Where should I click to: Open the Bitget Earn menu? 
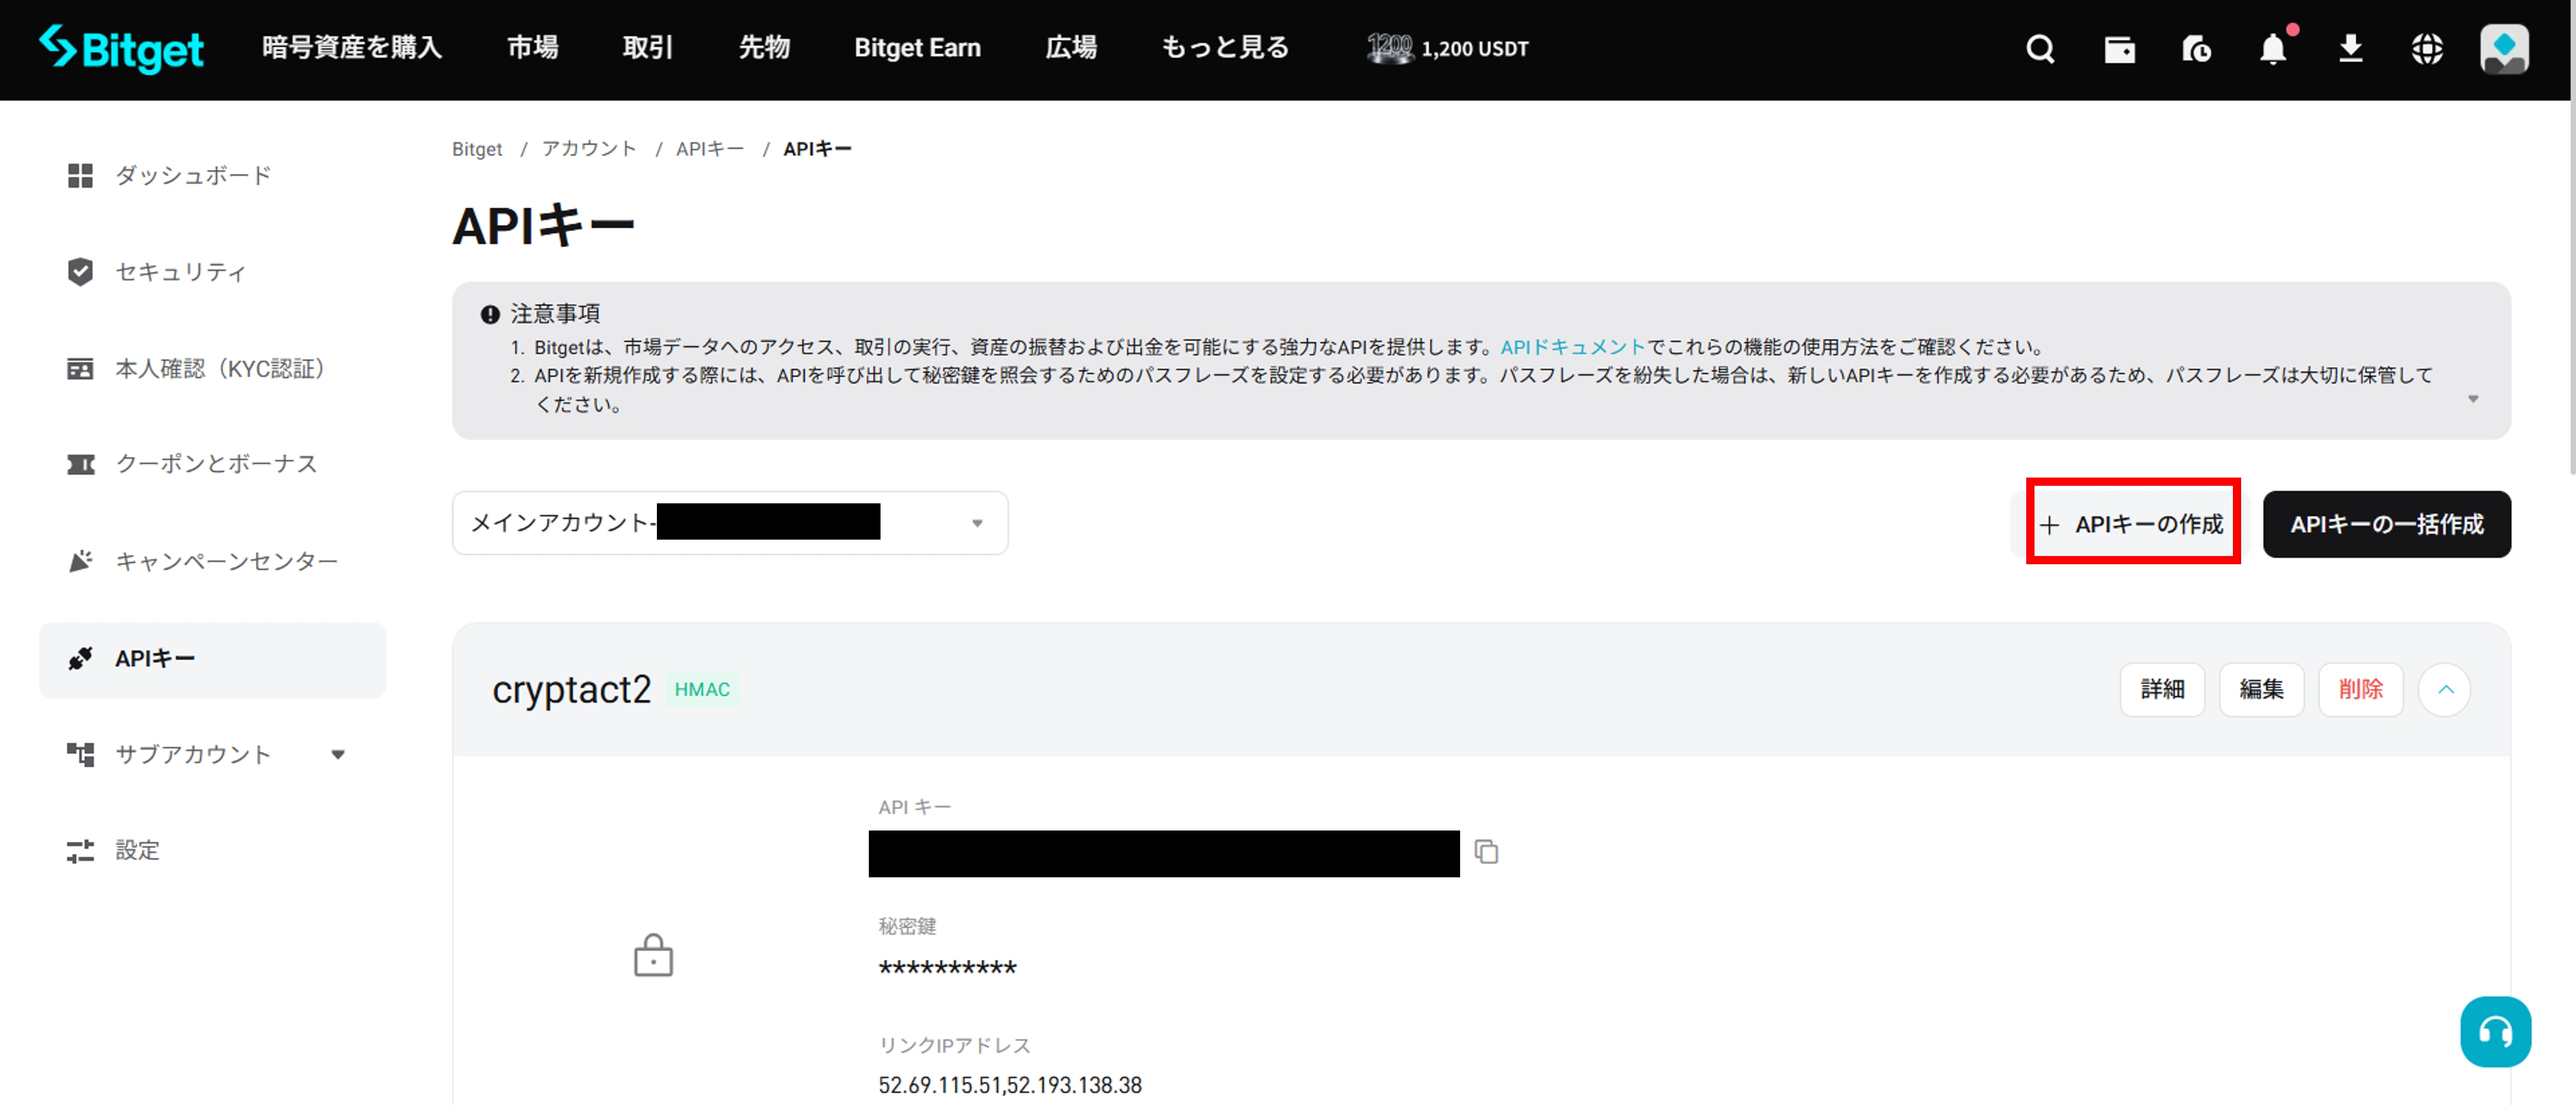917,48
